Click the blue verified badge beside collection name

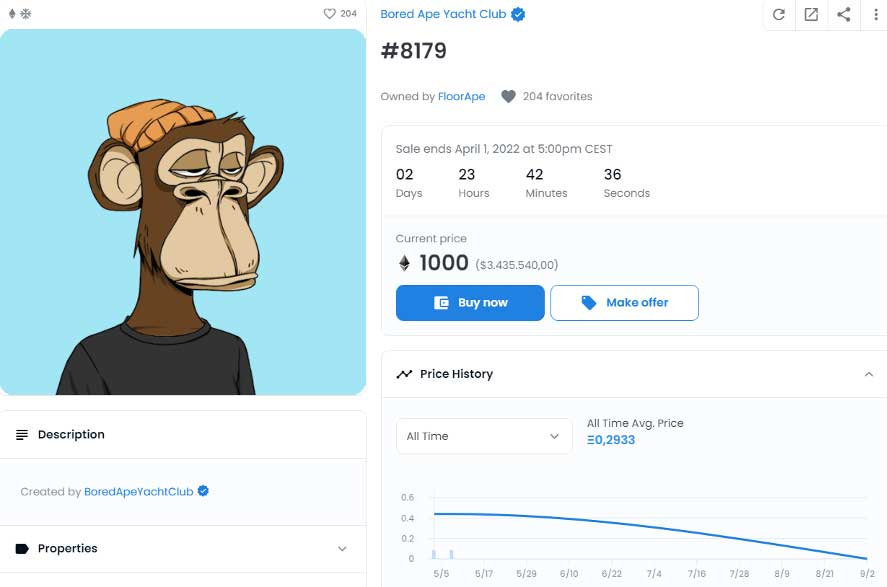[x=518, y=14]
